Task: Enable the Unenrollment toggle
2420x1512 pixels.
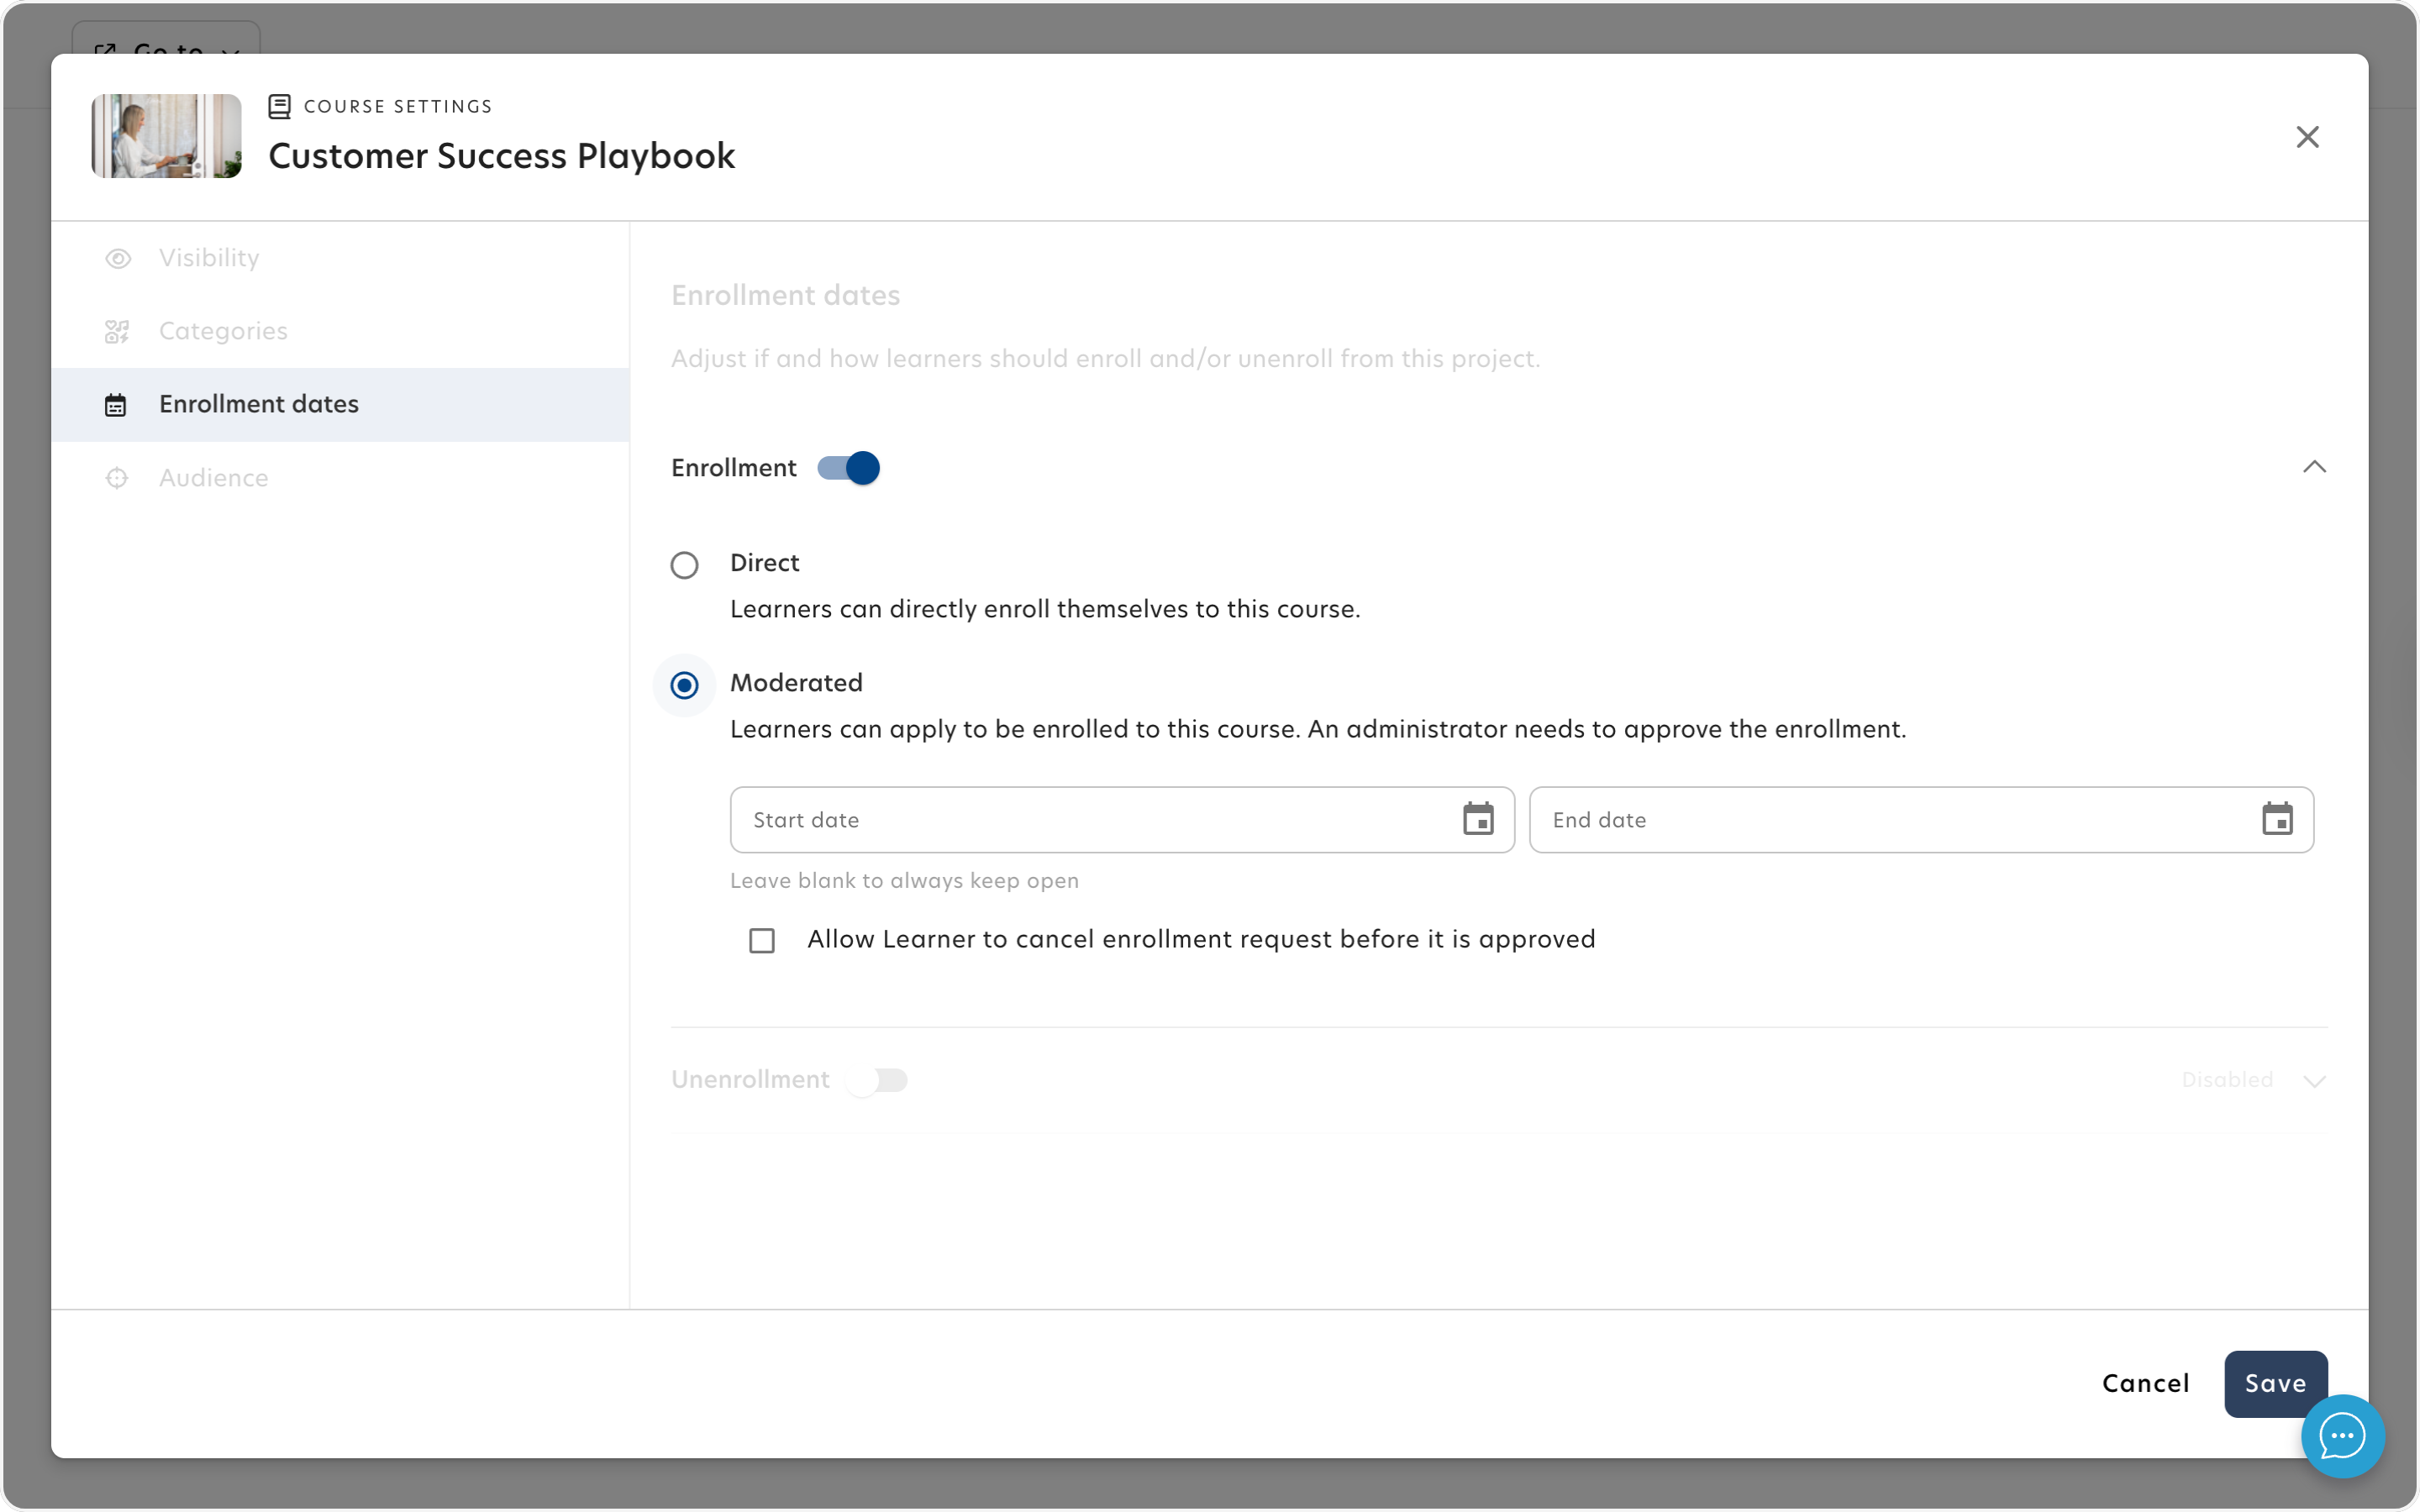Action: click(877, 1080)
